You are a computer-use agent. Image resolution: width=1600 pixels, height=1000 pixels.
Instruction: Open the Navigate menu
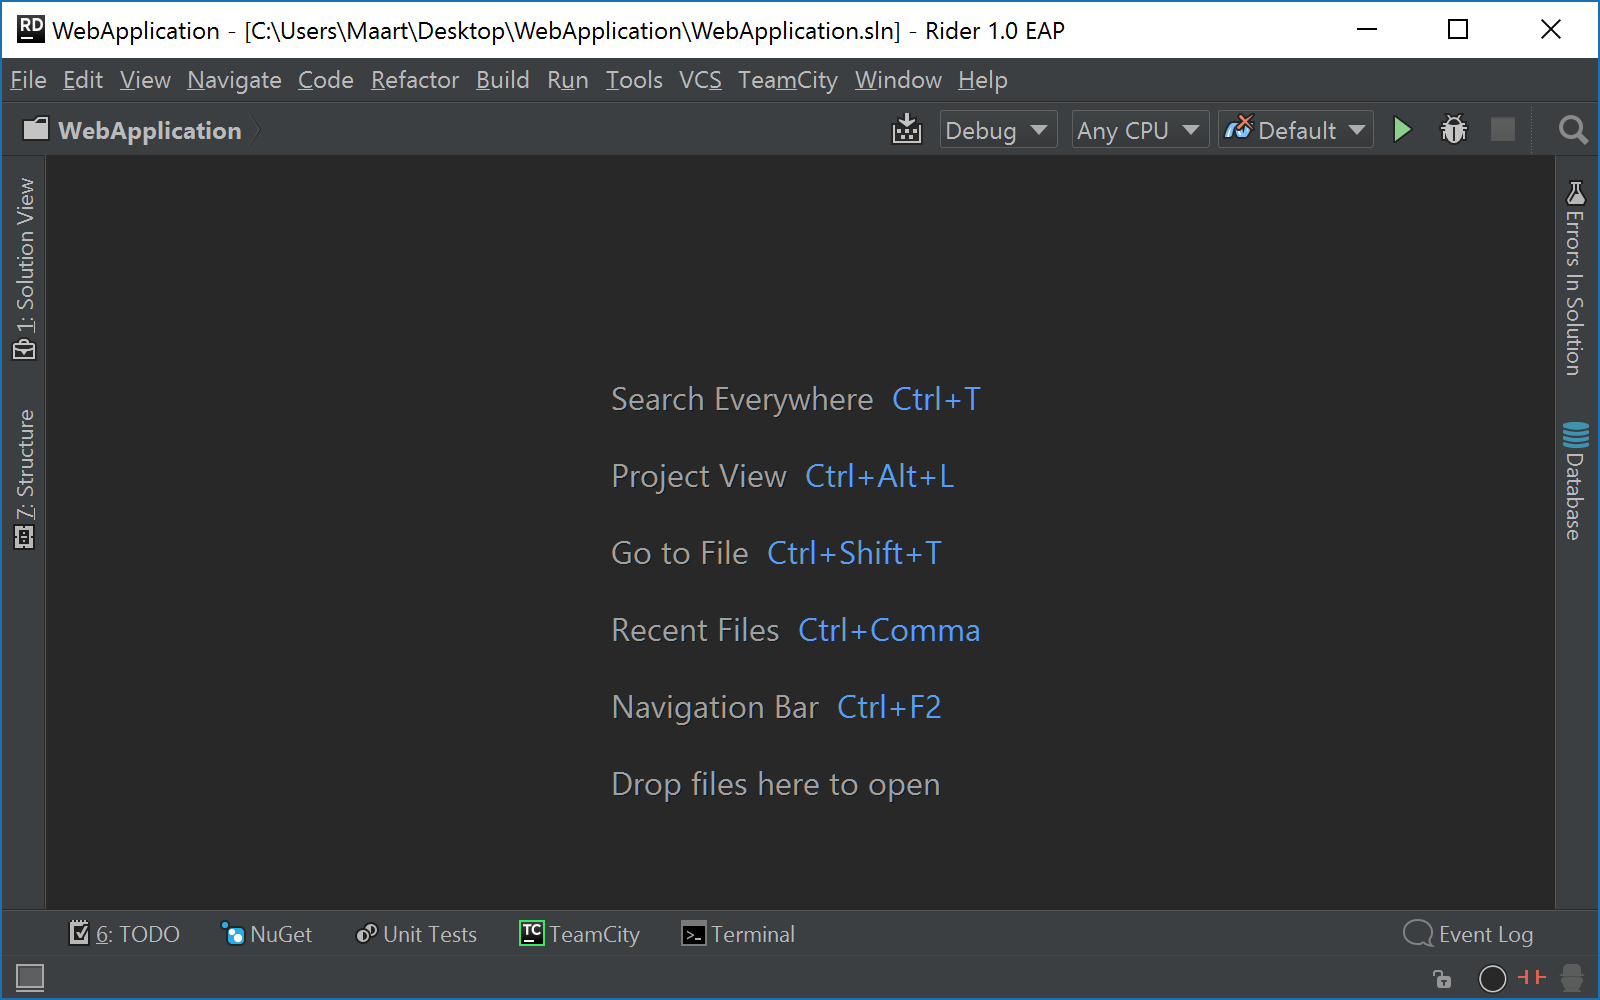pyautogui.click(x=234, y=80)
